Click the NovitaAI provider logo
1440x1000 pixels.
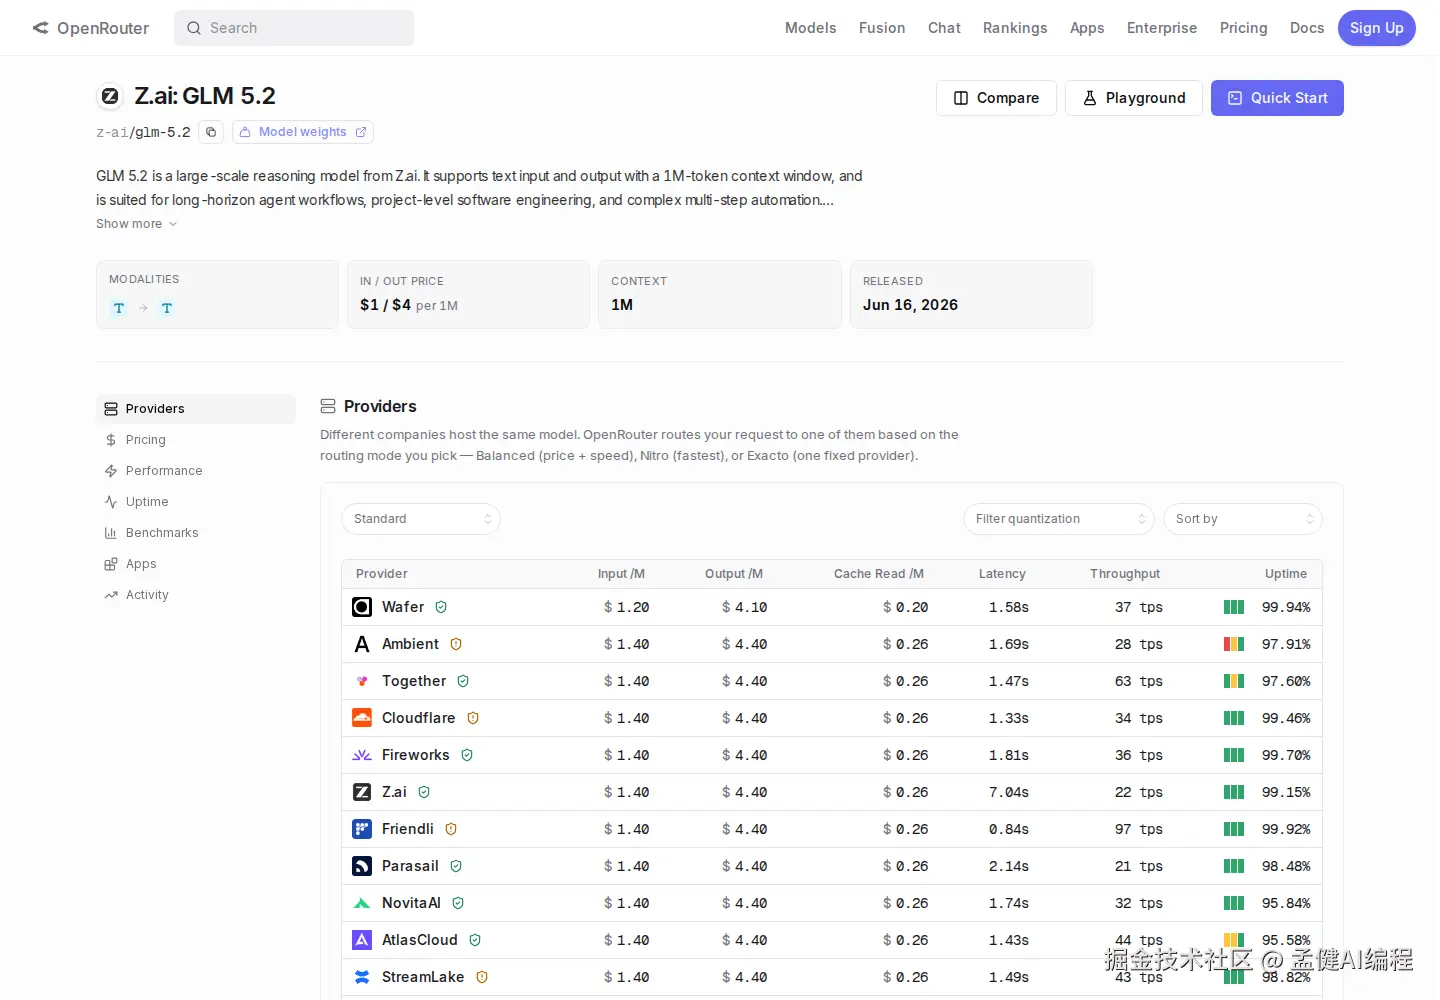pyautogui.click(x=362, y=903)
